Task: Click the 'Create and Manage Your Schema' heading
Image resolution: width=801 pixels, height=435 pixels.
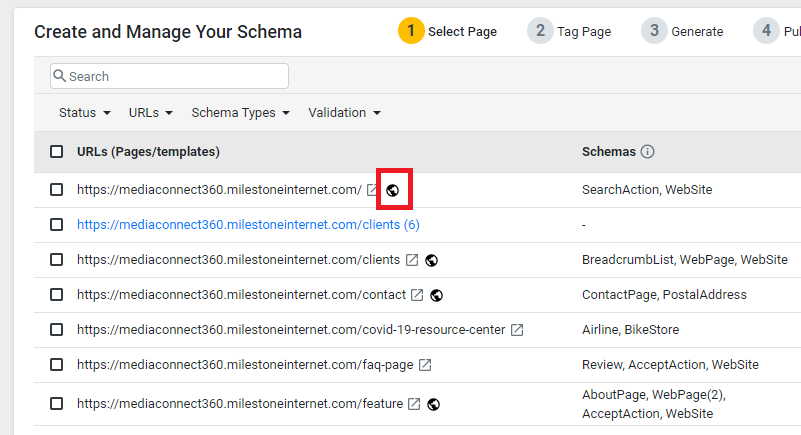Action: tap(168, 32)
